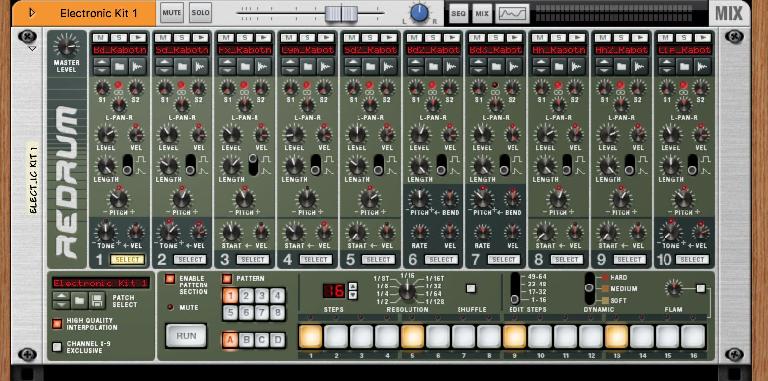Enable Channel 8-9 Exclusive

click(x=57, y=347)
